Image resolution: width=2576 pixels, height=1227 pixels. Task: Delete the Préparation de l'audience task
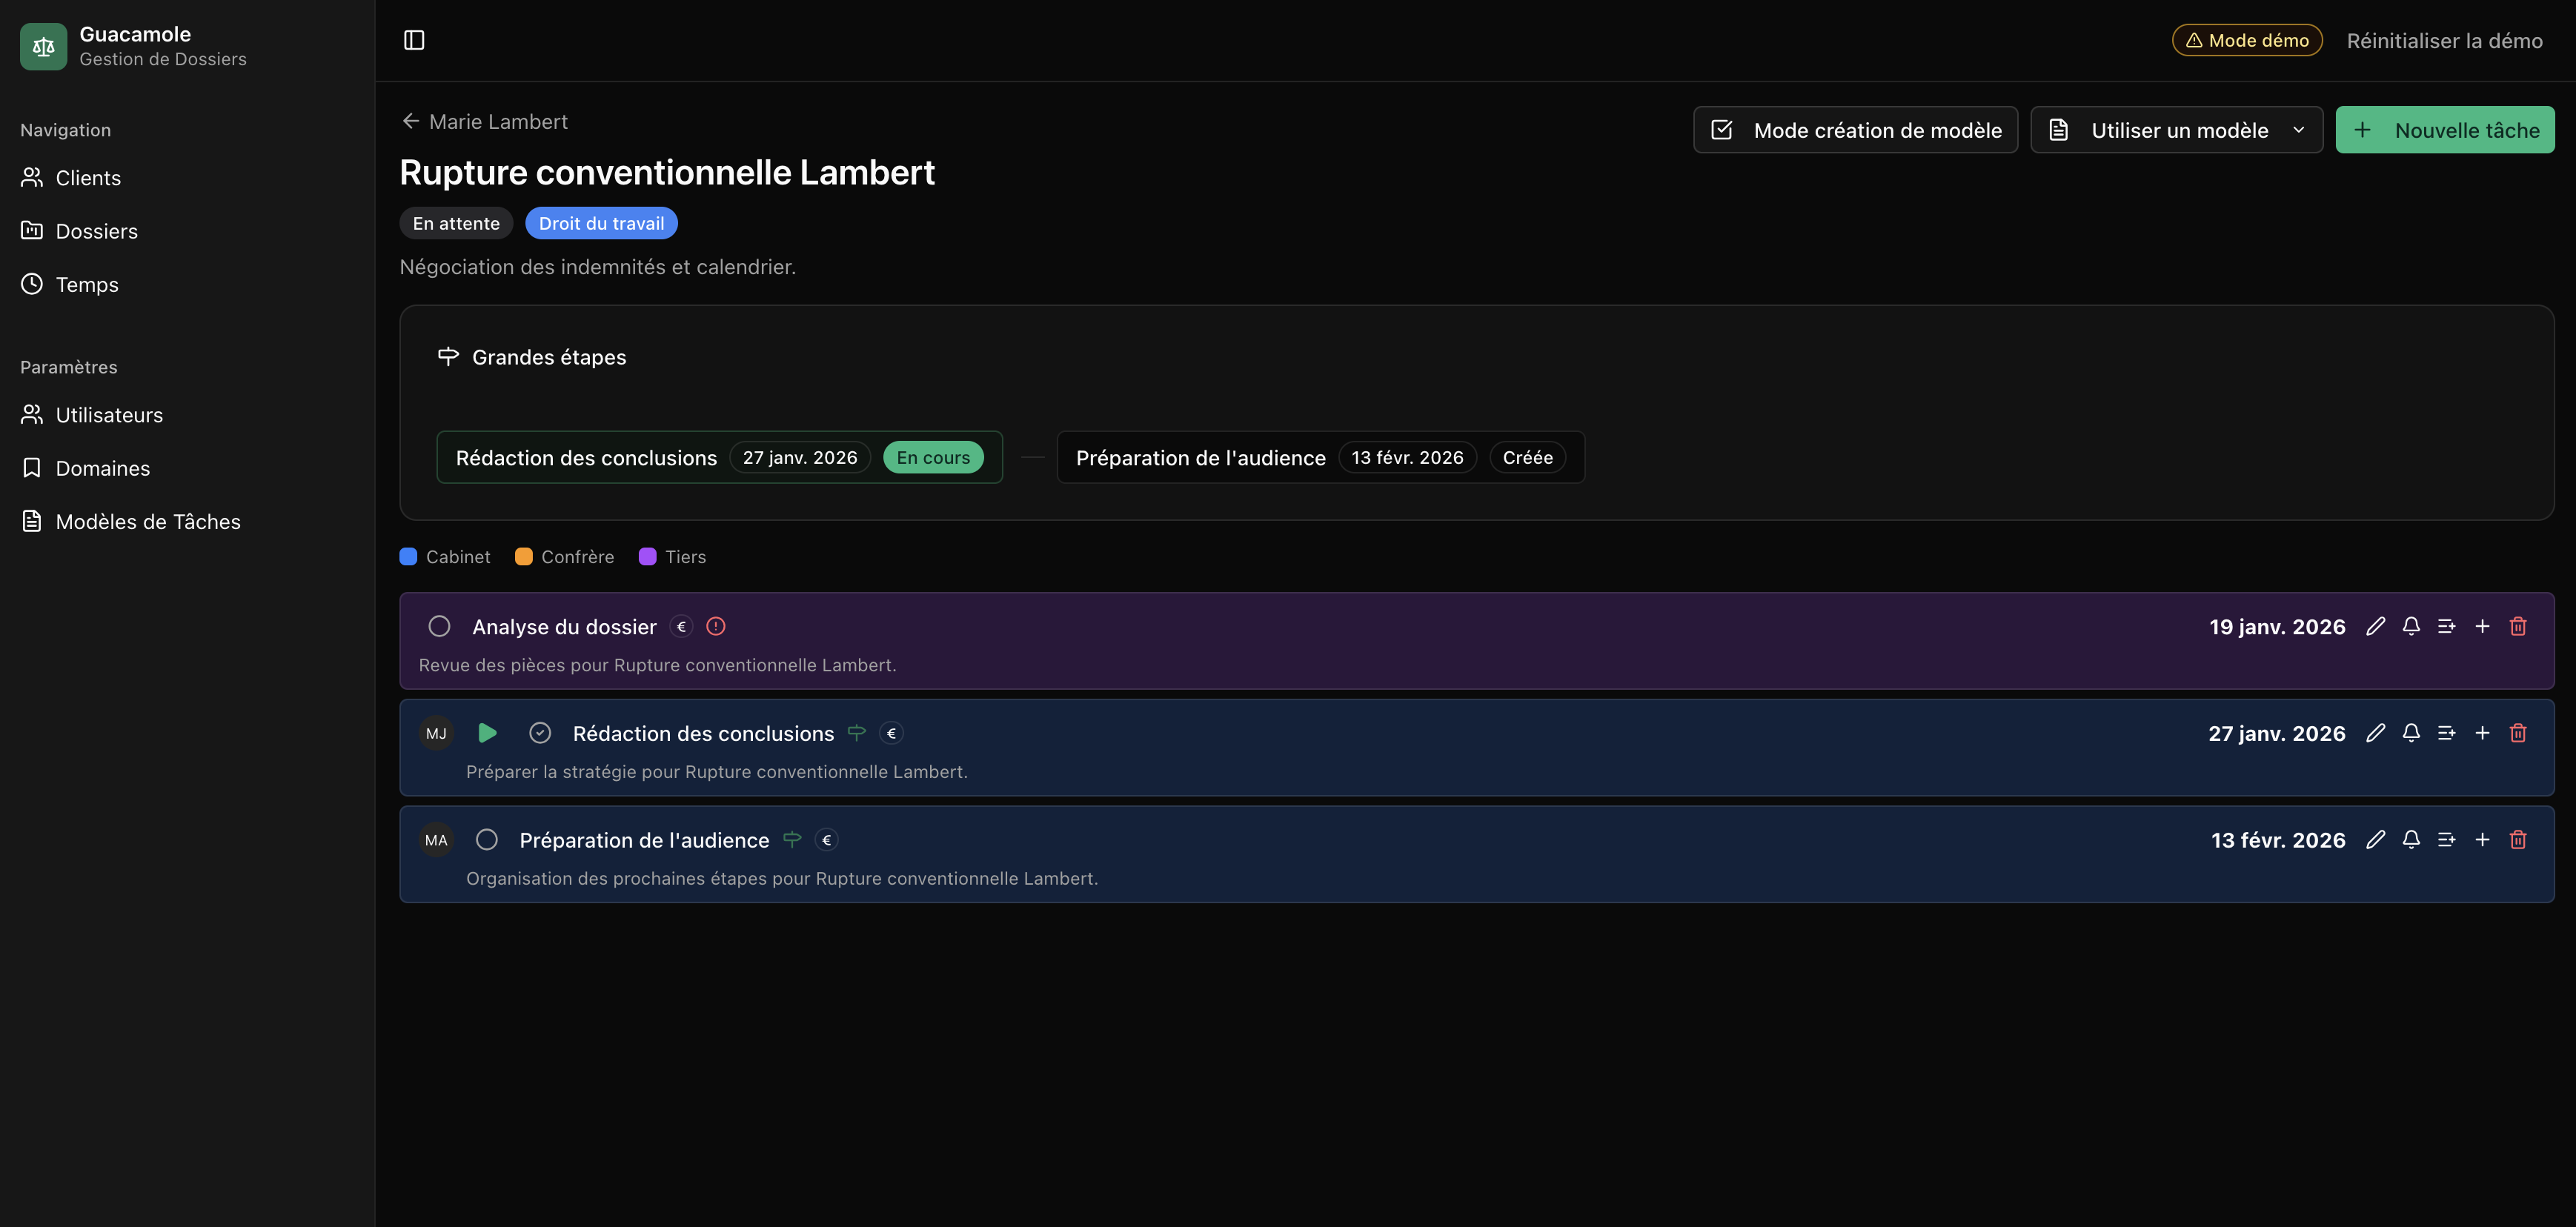pos(2517,840)
